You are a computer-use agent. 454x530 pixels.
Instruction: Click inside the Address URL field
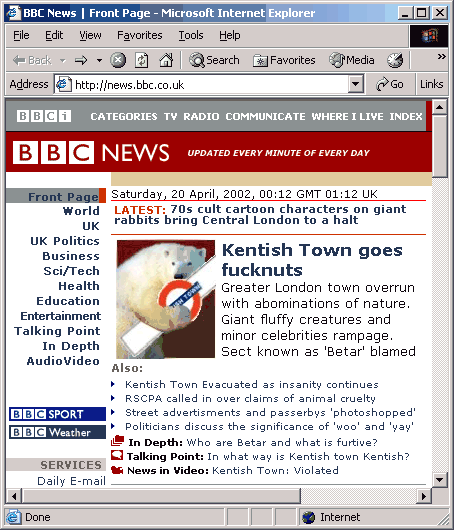point(210,85)
